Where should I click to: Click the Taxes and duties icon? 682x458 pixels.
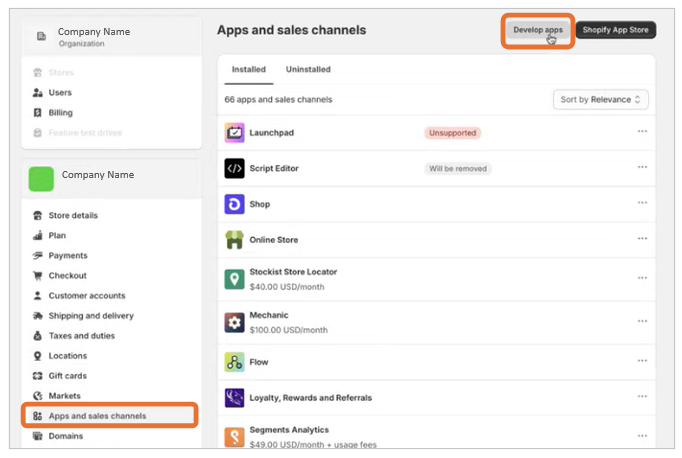[38, 335]
